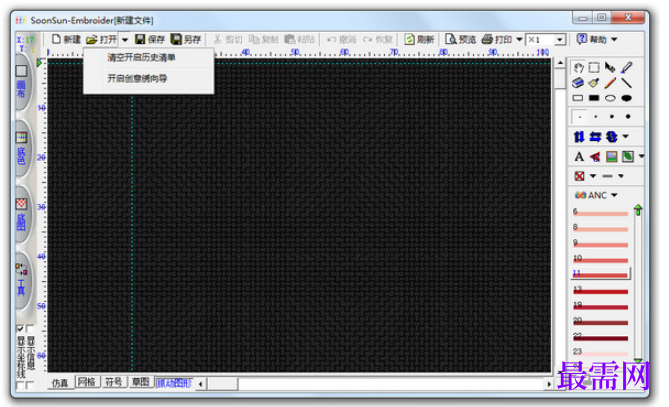Select the hollow ellipse shape tool
Screen dimensions: 669x407
pyautogui.click(x=610, y=98)
